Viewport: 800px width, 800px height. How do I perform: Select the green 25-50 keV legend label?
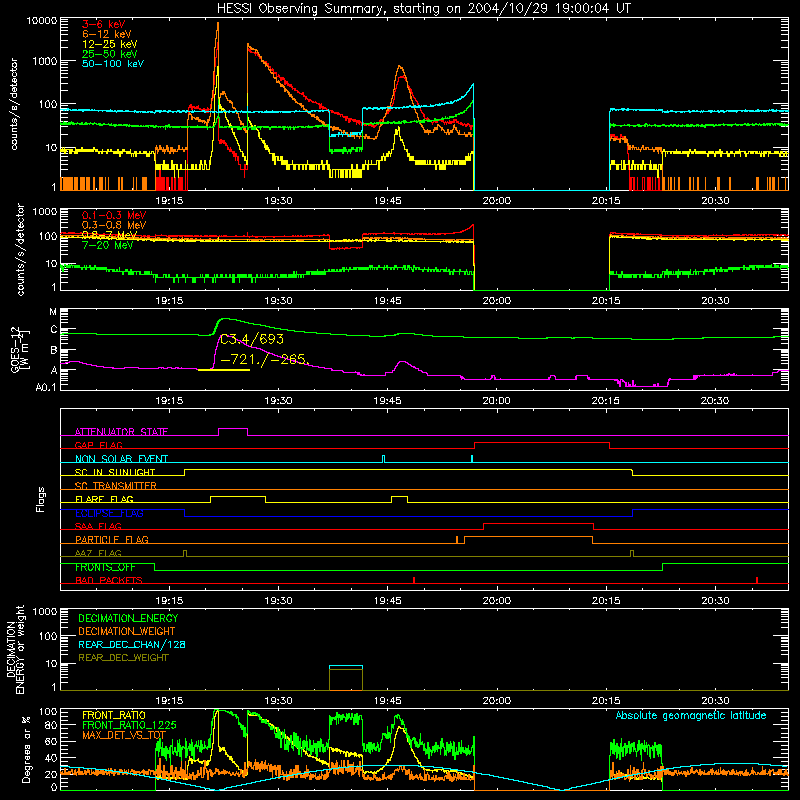tap(110, 54)
